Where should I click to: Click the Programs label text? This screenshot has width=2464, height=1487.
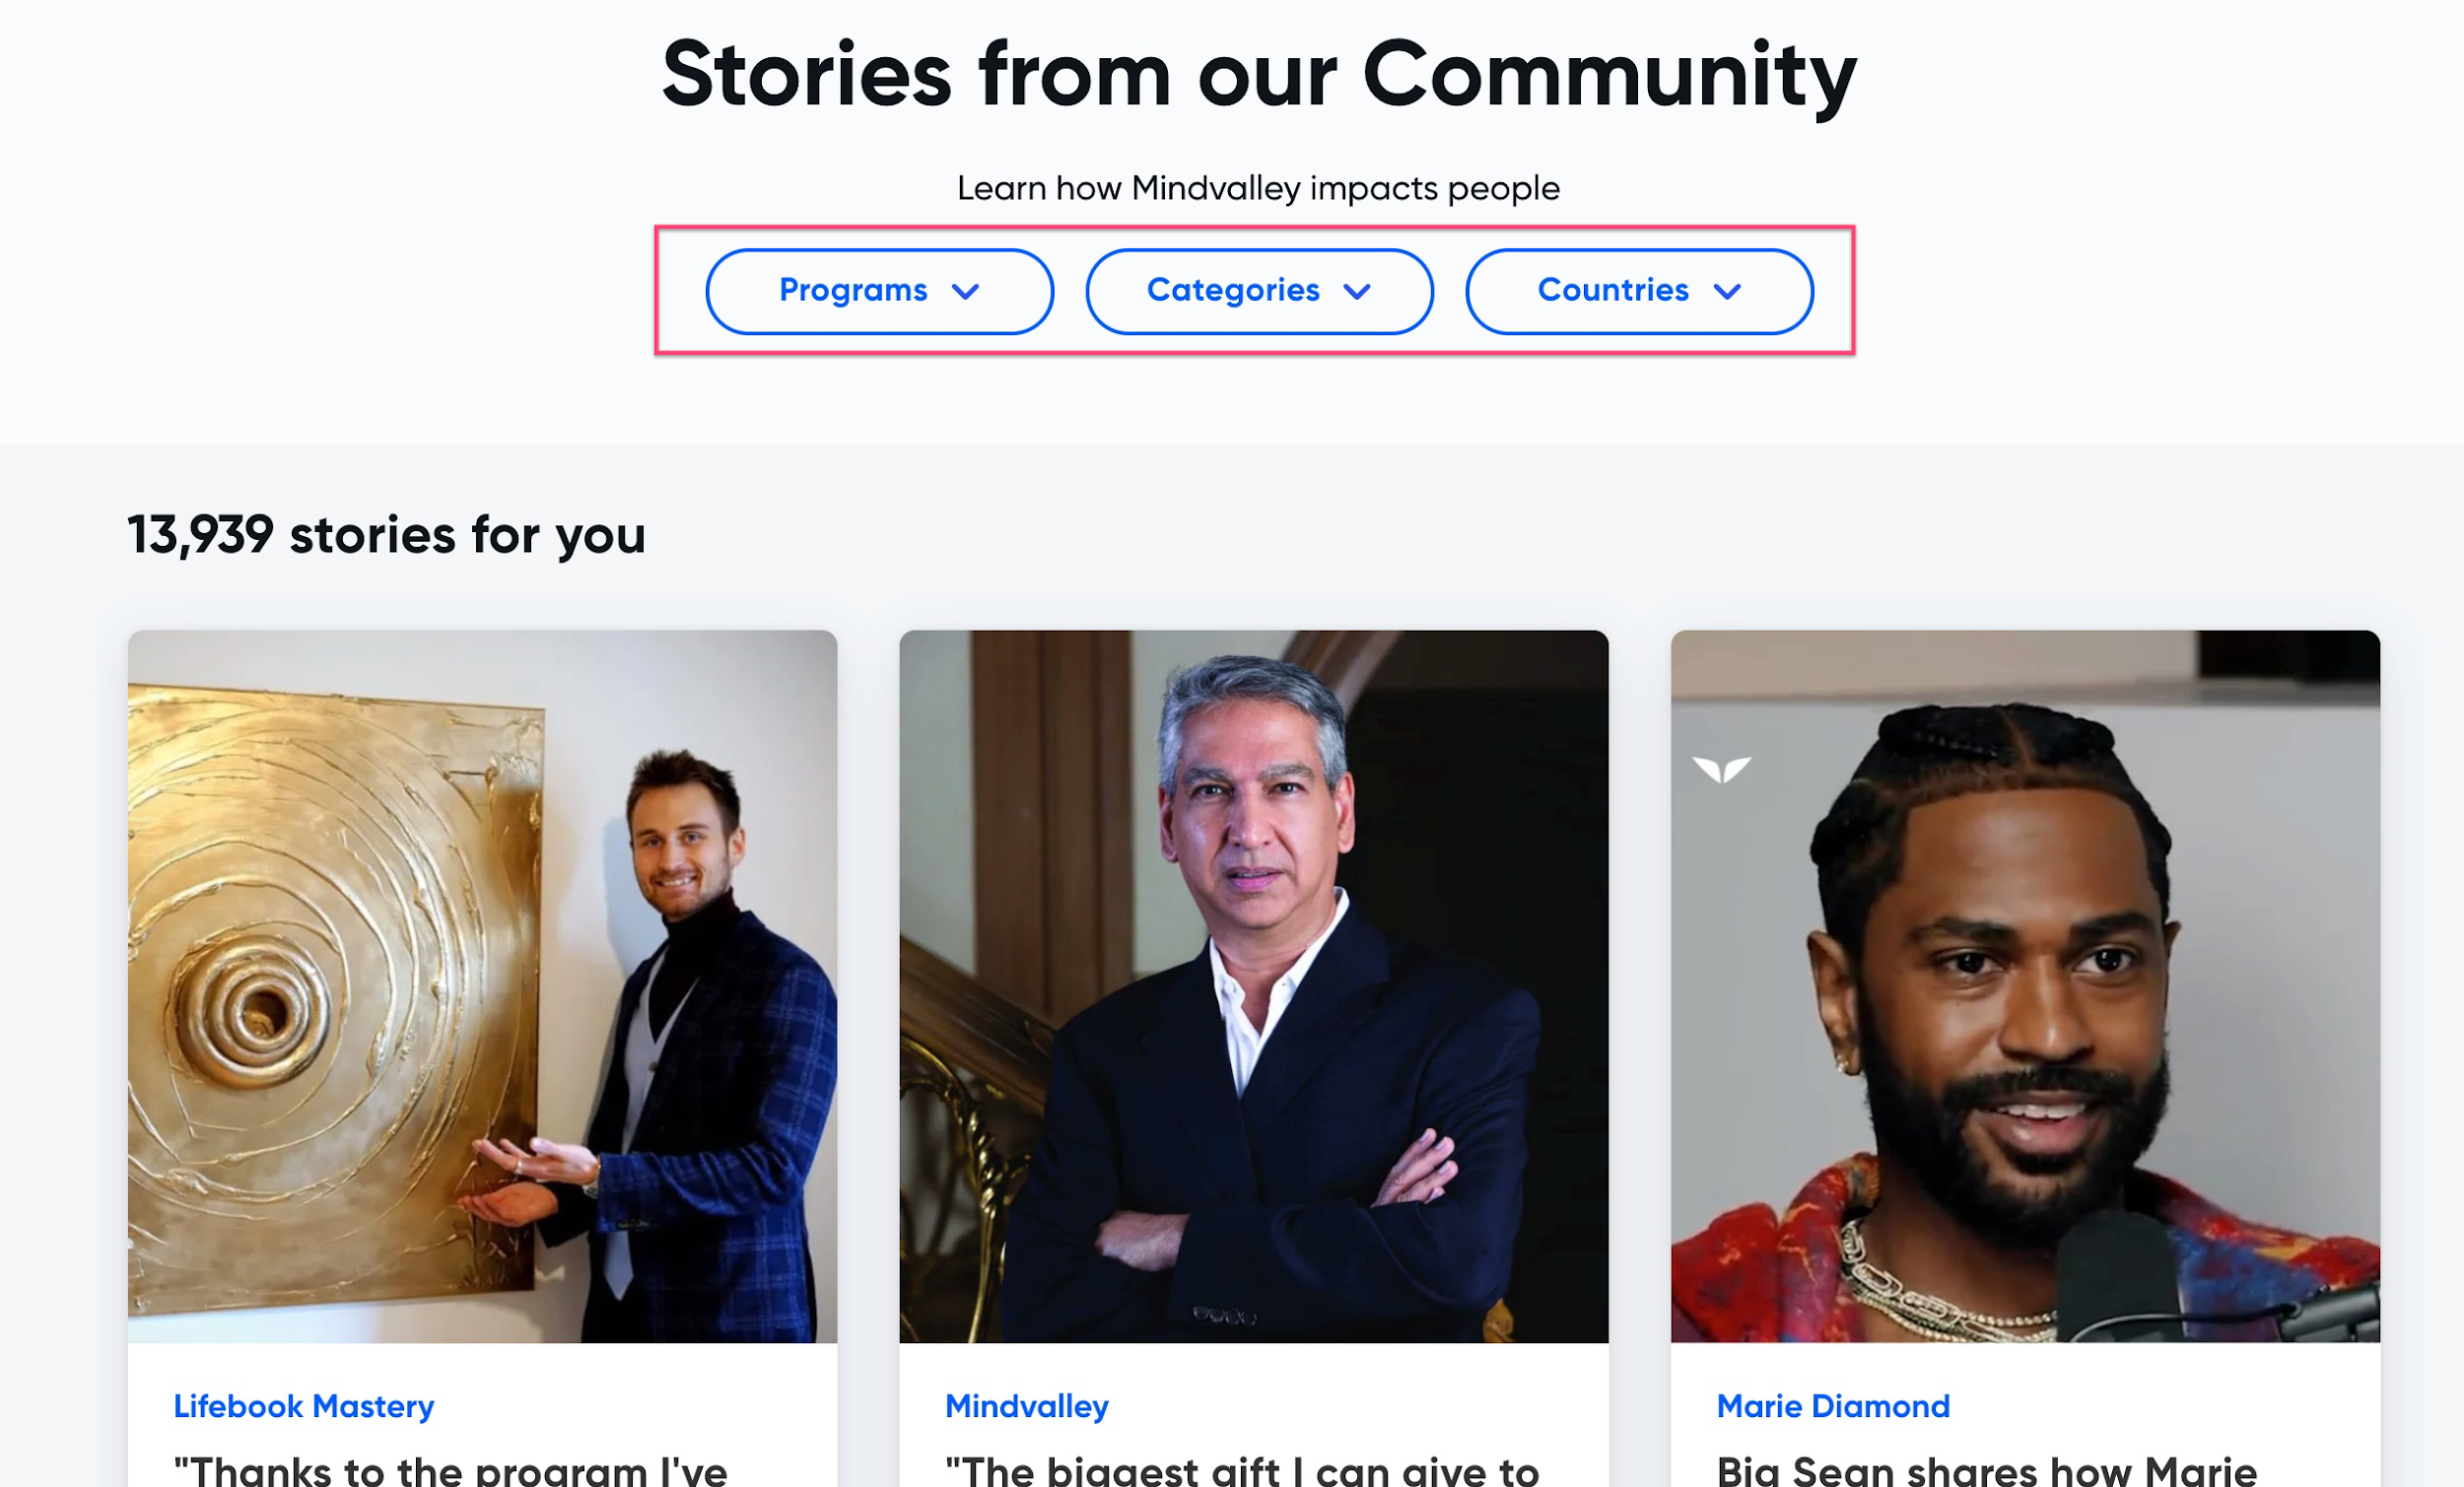pyautogui.click(x=853, y=290)
